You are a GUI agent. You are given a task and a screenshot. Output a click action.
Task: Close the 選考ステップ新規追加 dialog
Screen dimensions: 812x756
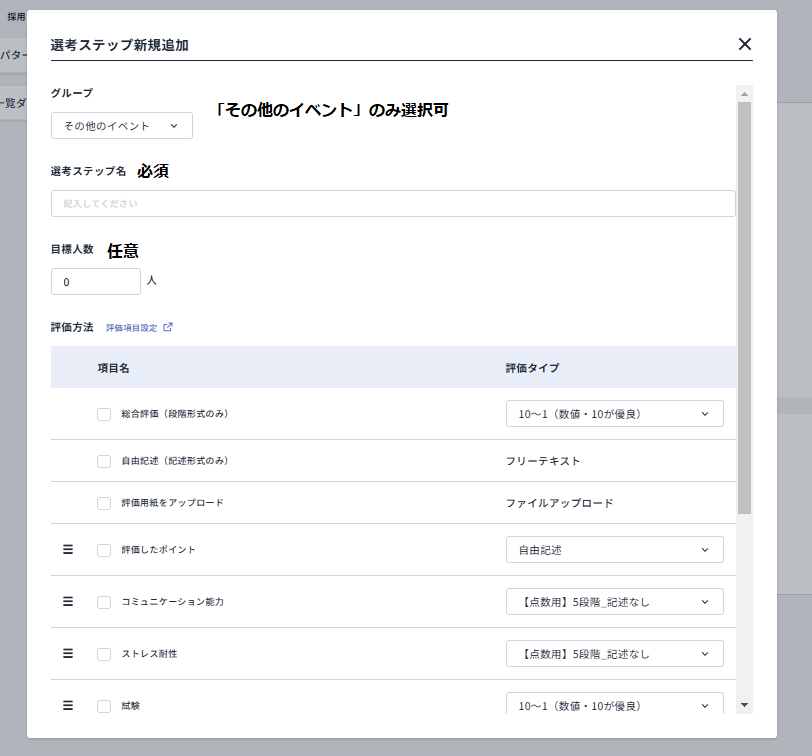coord(744,44)
